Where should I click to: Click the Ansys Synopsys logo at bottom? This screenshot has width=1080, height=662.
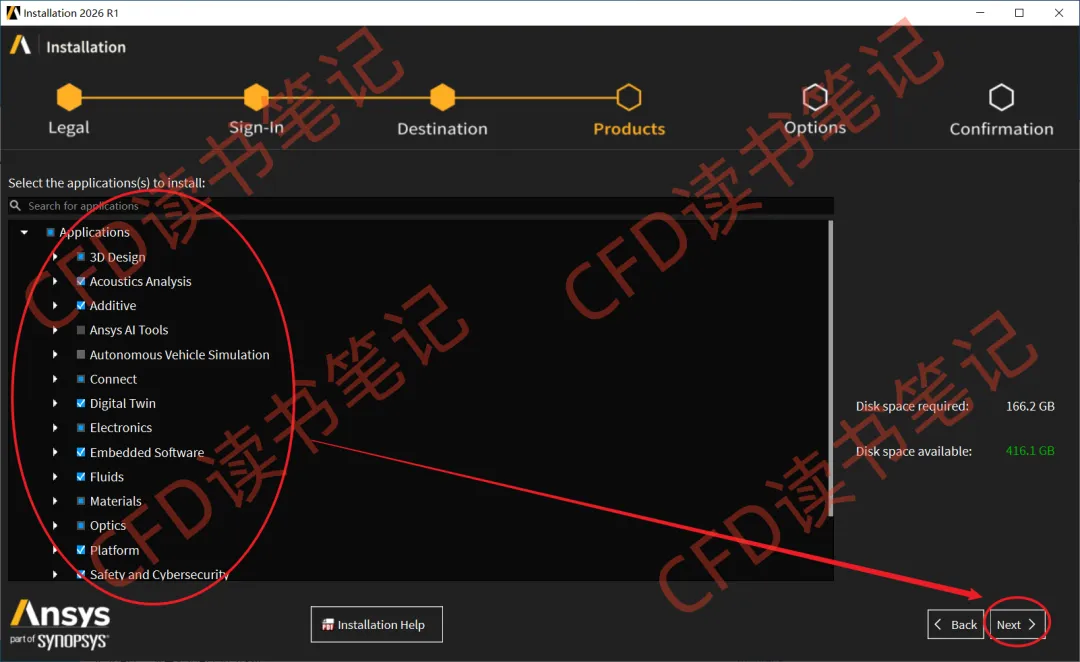pos(60,624)
